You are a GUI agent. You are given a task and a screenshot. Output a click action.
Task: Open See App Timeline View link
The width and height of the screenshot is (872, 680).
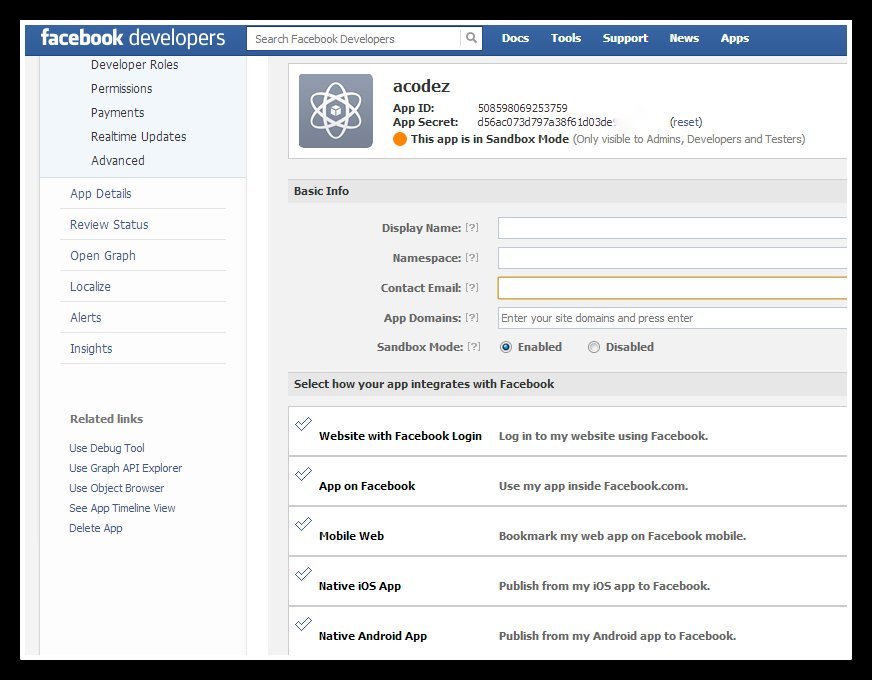click(122, 508)
